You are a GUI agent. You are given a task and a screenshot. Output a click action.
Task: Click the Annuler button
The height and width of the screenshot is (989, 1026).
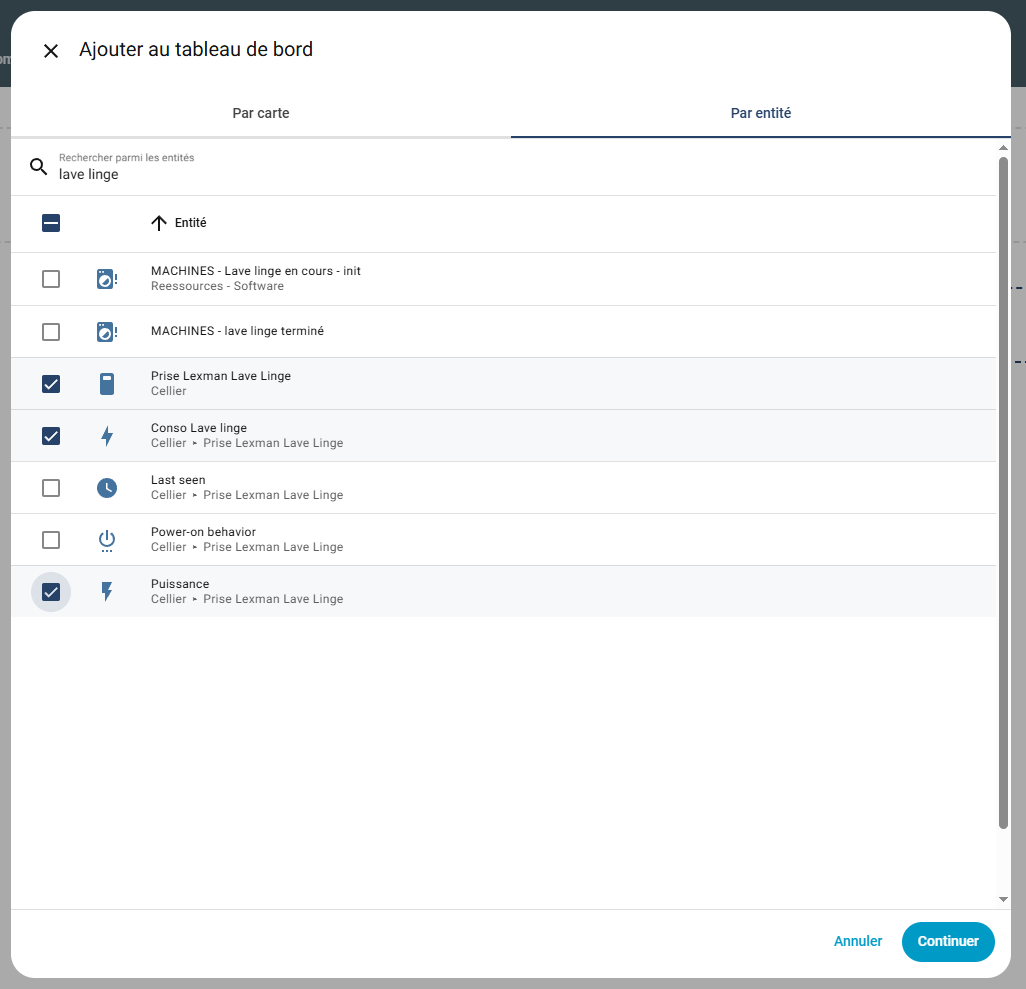click(857, 941)
